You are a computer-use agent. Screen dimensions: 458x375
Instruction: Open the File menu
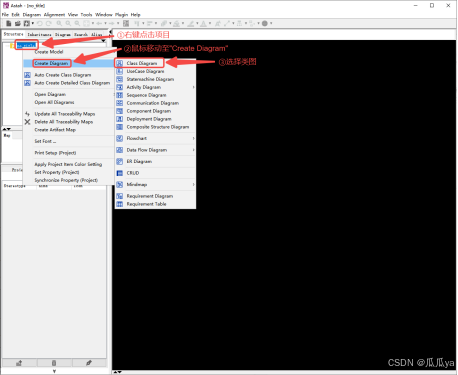[x=5, y=15]
